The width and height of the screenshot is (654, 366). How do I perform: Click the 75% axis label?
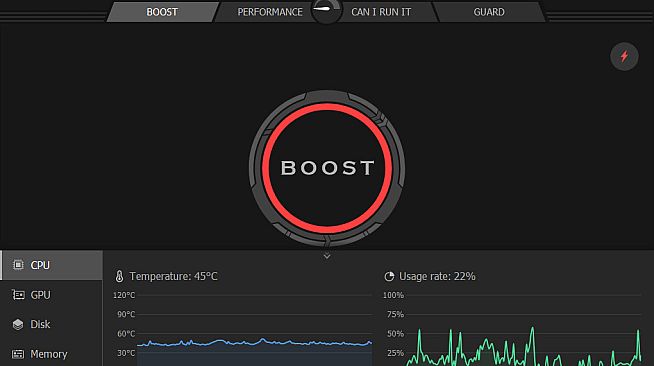click(395, 314)
